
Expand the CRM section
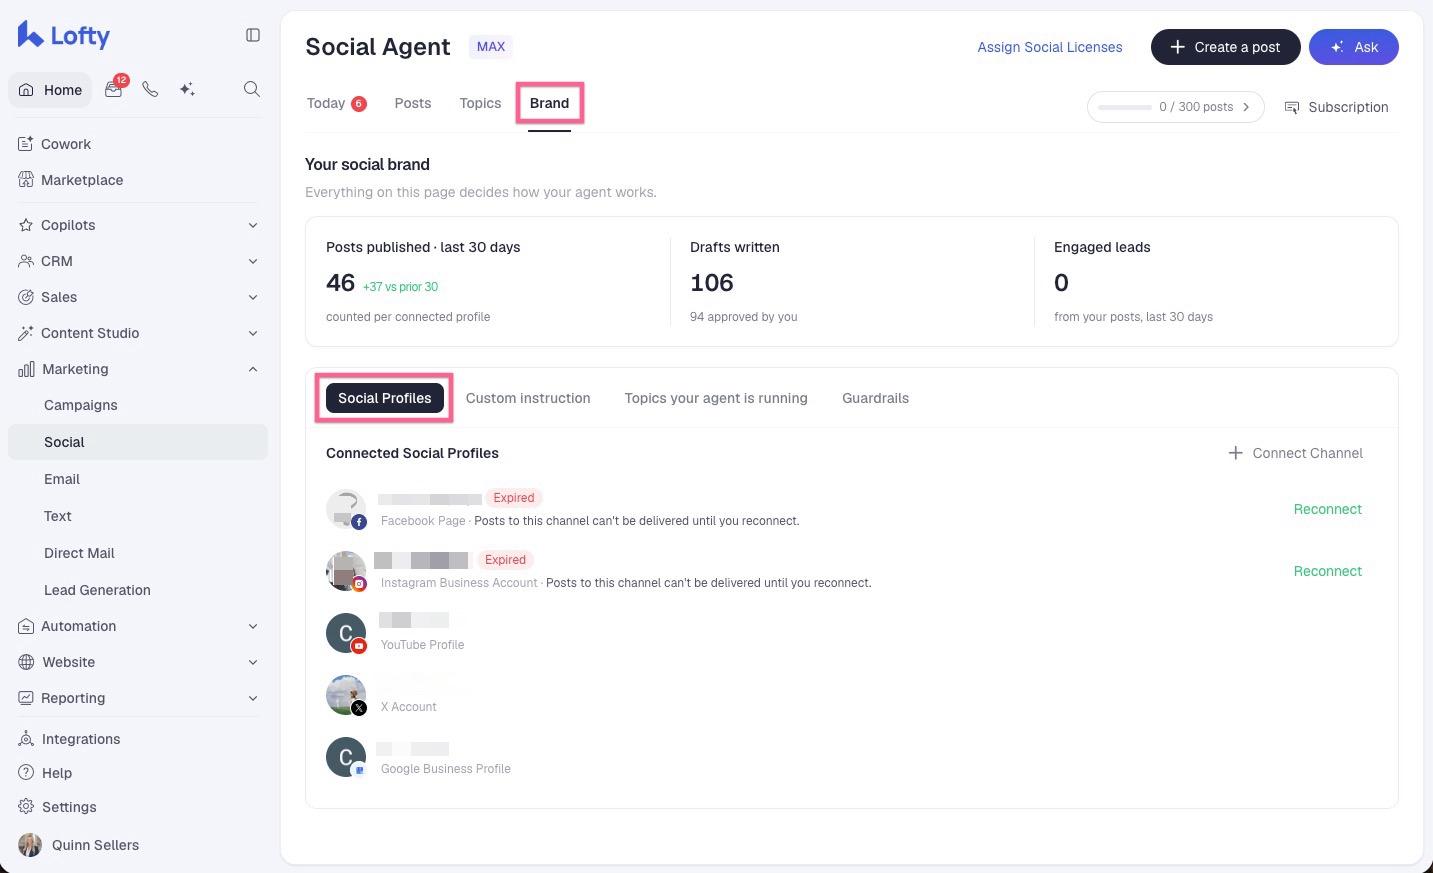138,261
